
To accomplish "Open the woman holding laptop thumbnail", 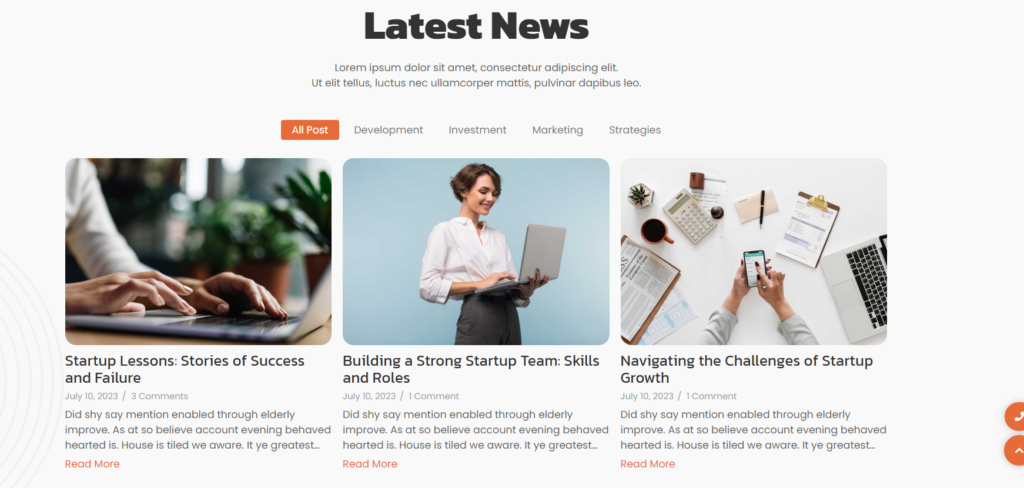I will pyautogui.click(x=476, y=252).
